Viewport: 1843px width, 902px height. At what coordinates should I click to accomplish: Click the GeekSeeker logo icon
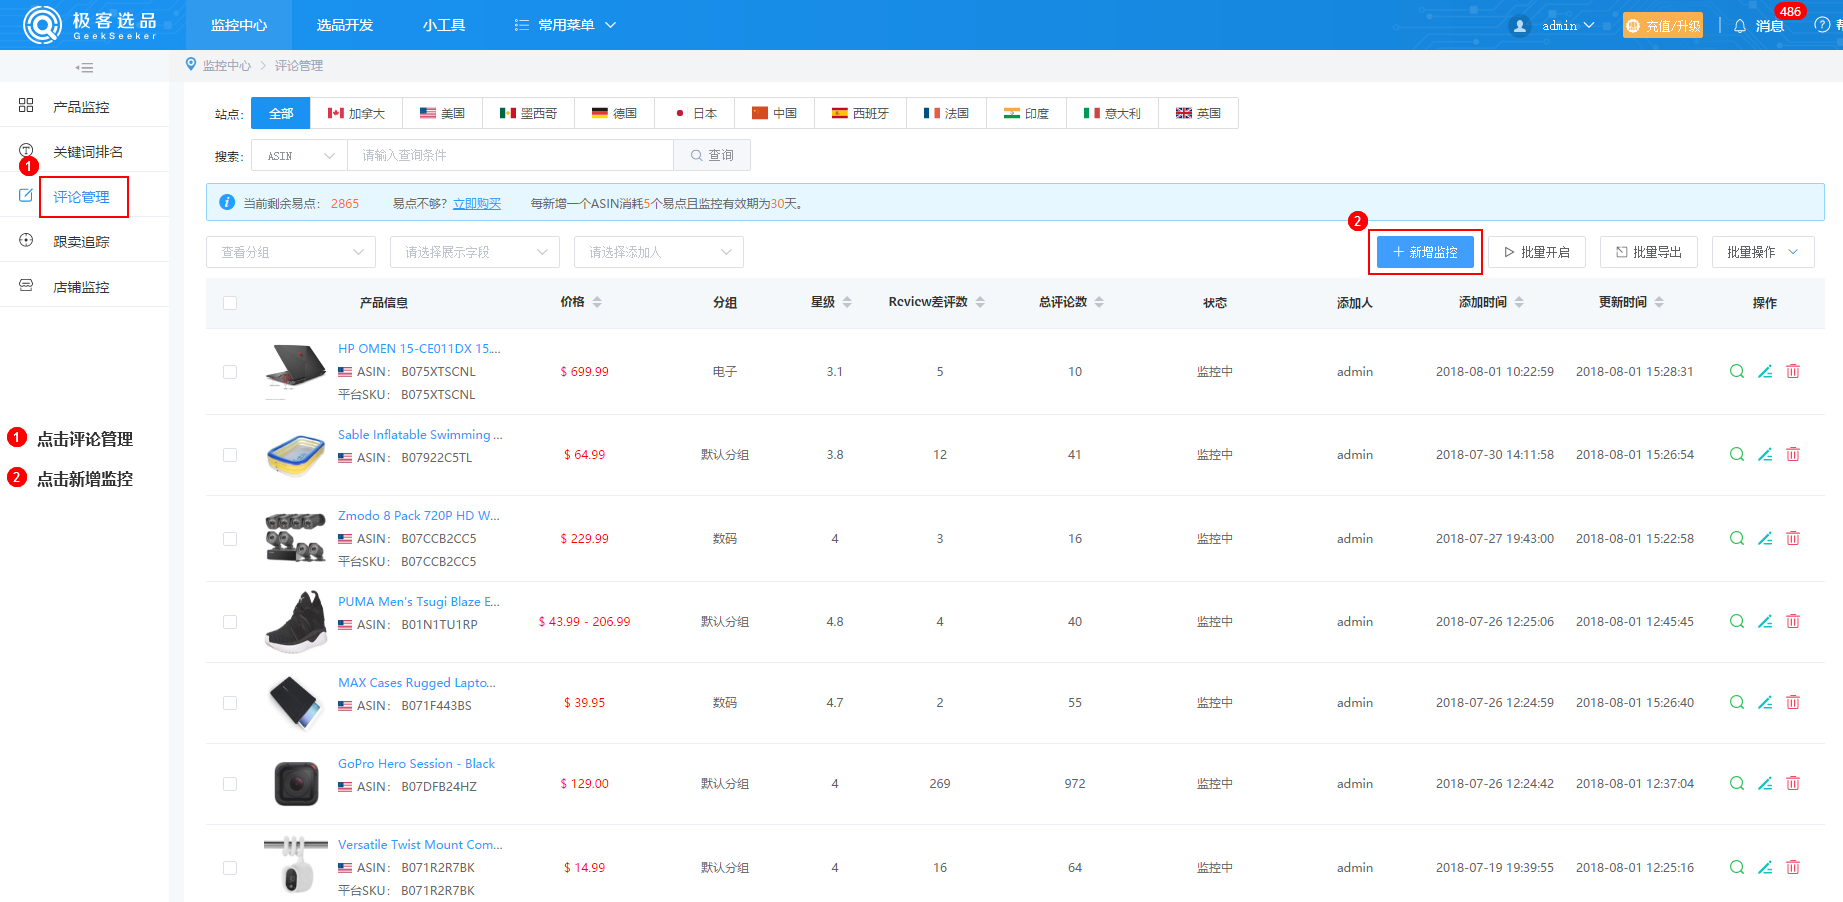42,25
